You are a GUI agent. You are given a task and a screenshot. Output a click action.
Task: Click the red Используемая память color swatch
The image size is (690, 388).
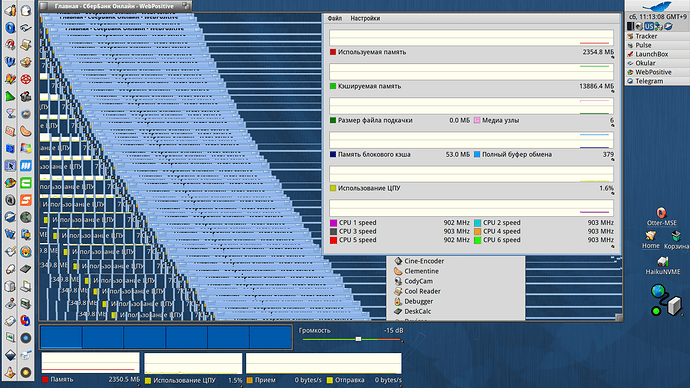(333, 52)
